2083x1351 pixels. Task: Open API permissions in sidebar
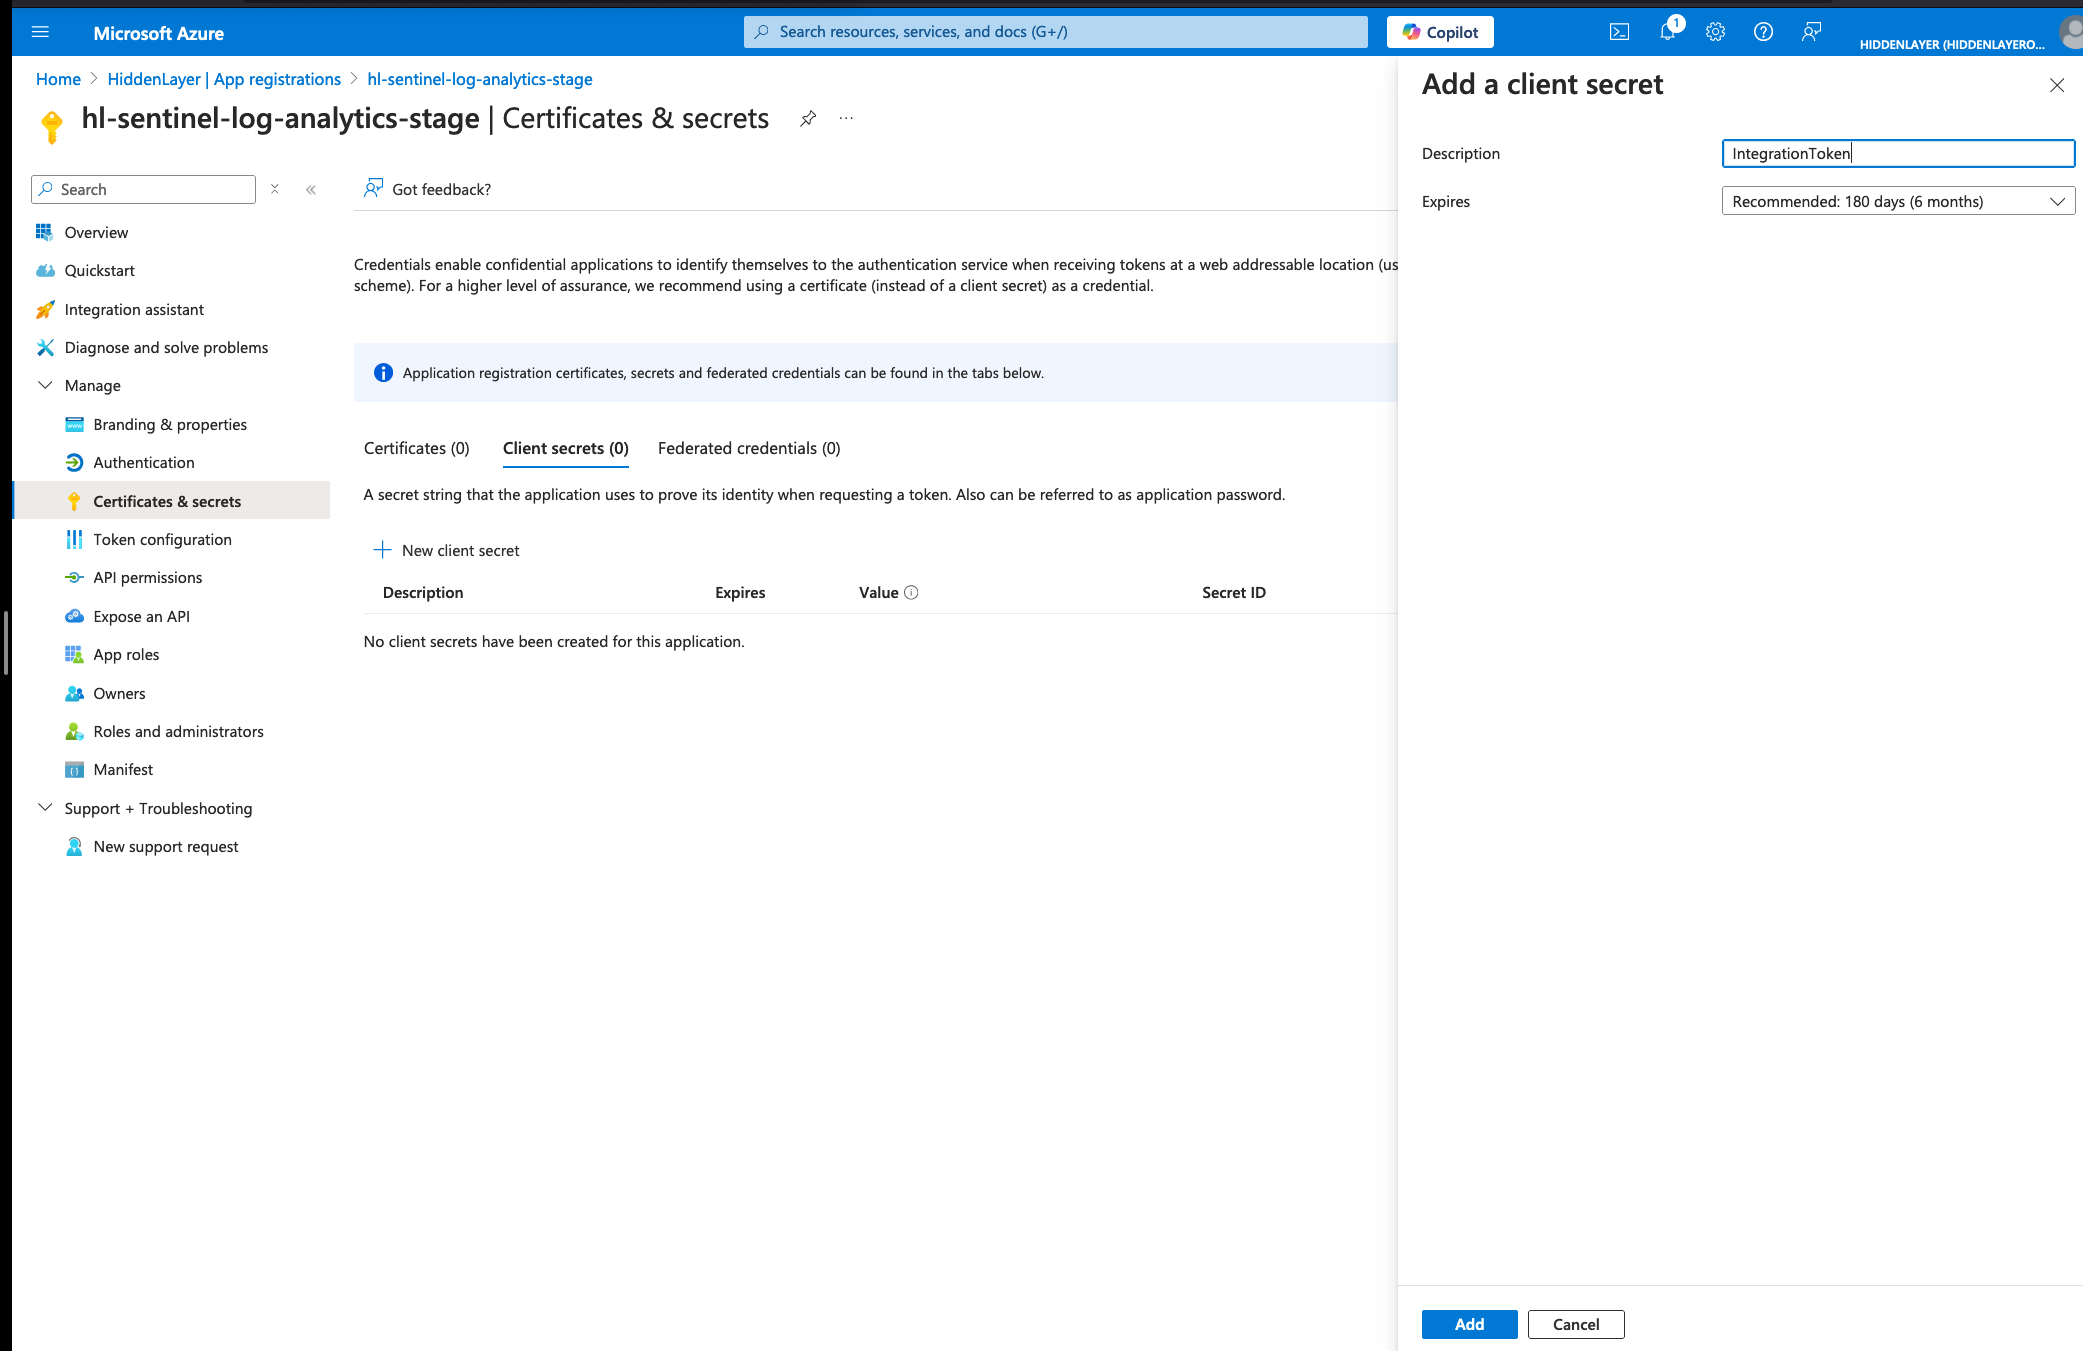[x=147, y=578]
